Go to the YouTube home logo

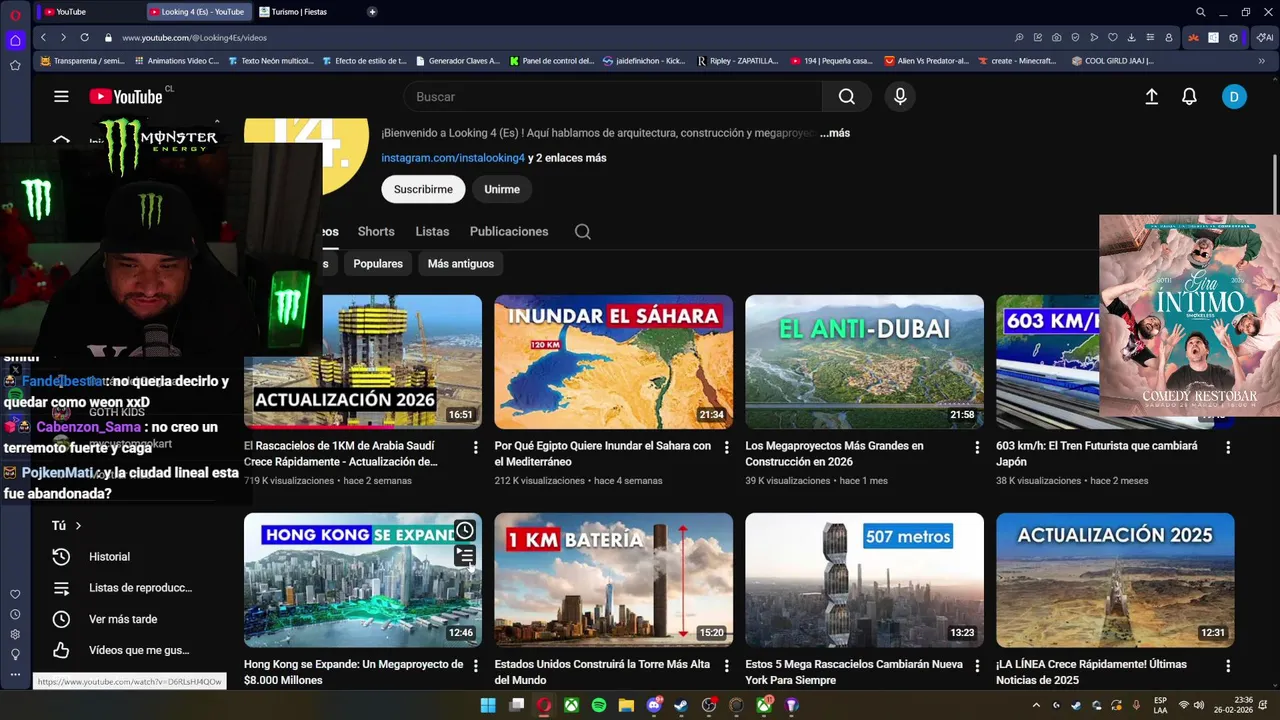(126, 97)
